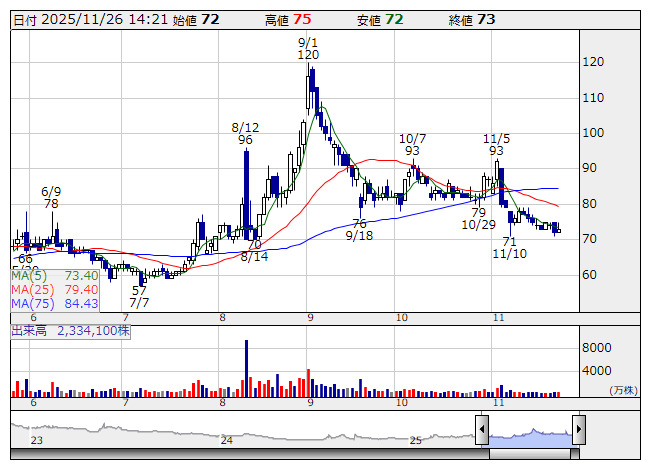
Task: Click the 8/12 high label of 96
Action: [x=245, y=134]
